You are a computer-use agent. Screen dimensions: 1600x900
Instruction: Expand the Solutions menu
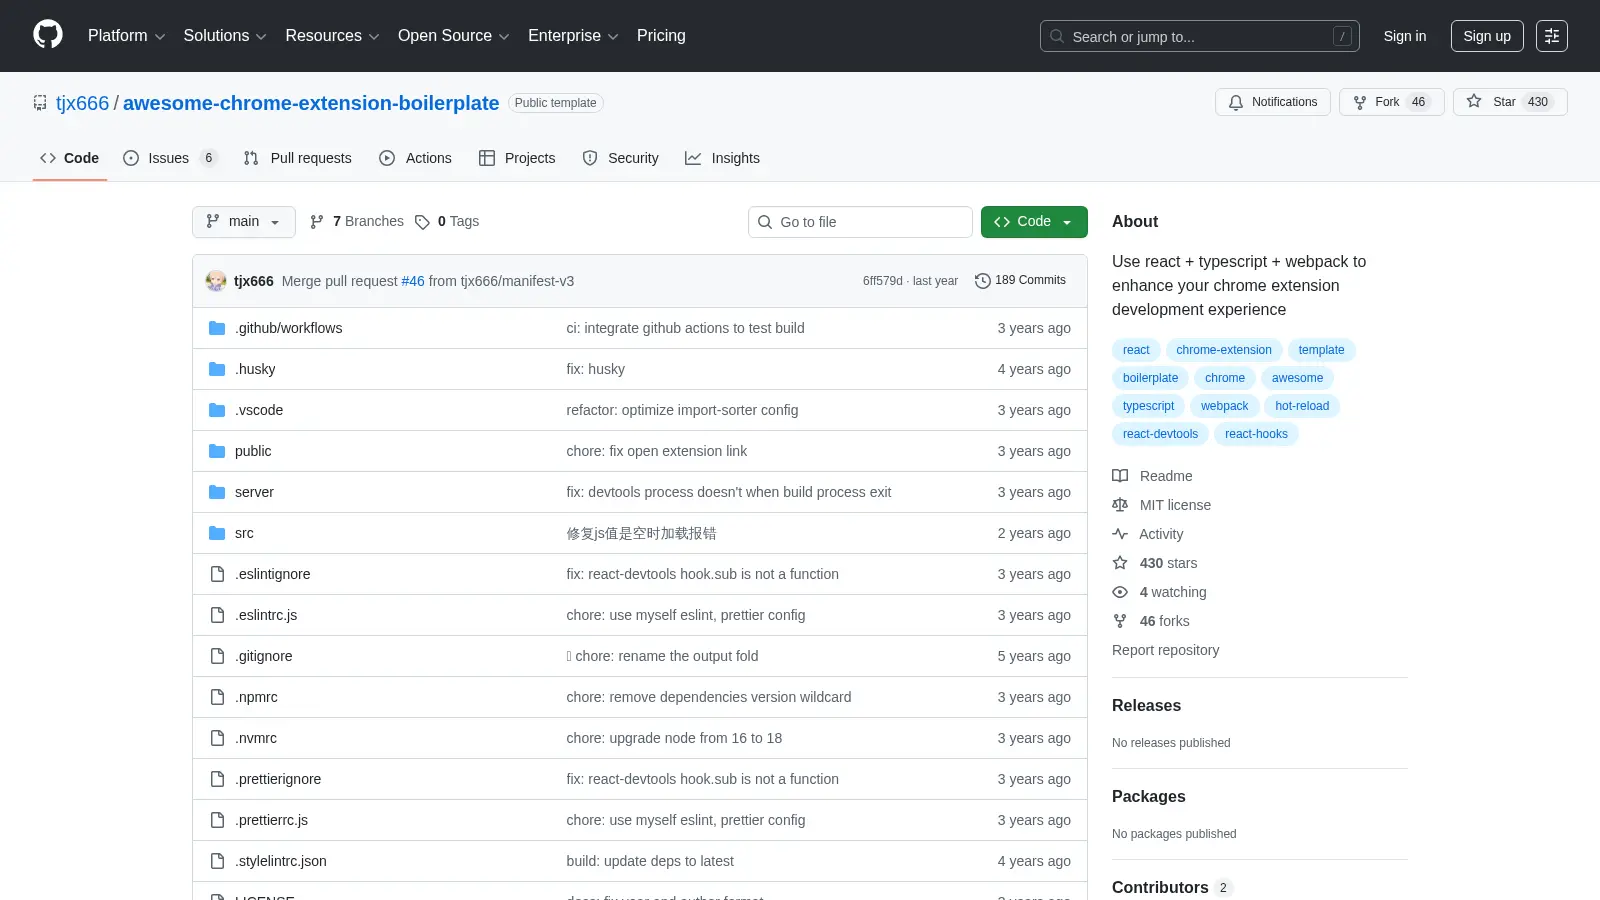pyautogui.click(x=225, y=36)
